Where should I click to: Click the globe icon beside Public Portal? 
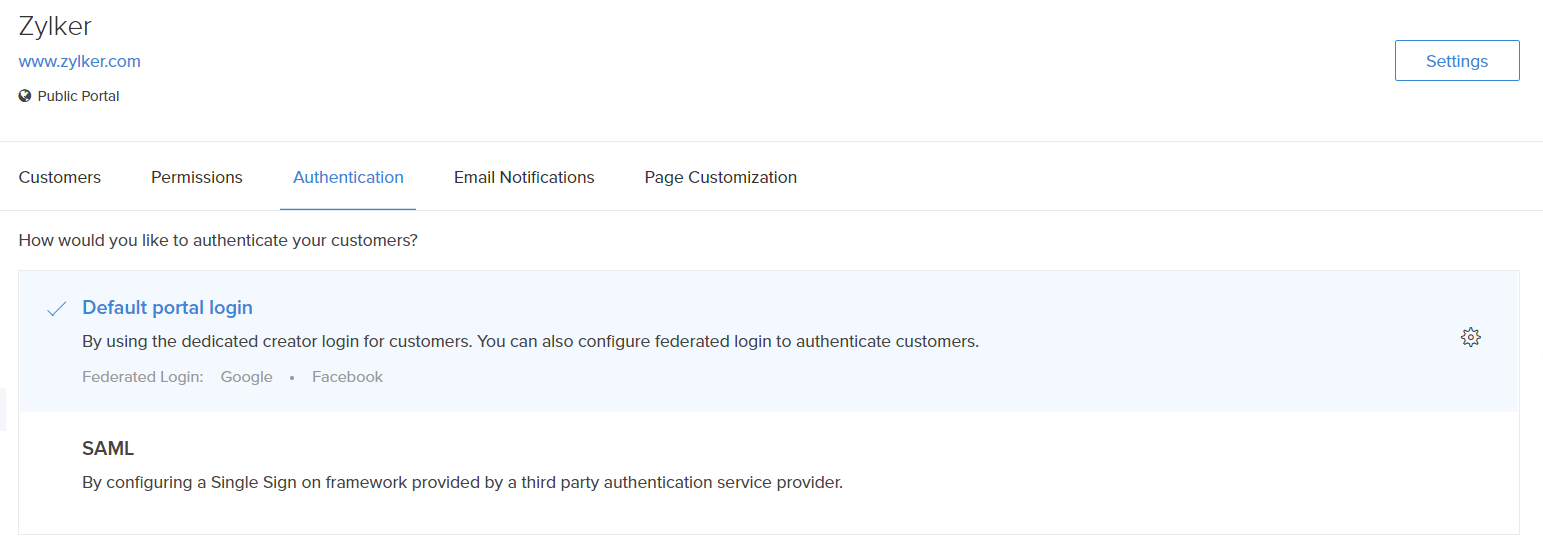click(x=25, y=97)
